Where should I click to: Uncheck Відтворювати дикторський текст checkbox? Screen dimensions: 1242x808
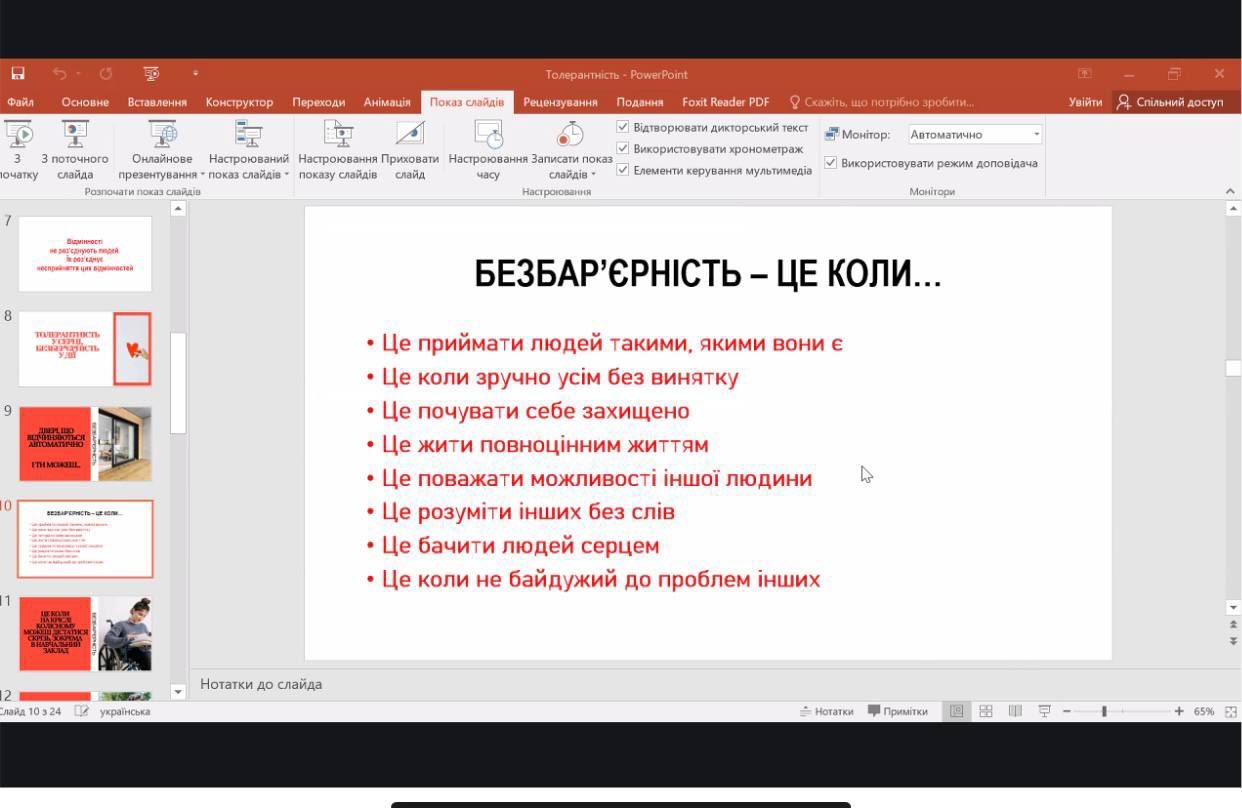click(623, 128)
